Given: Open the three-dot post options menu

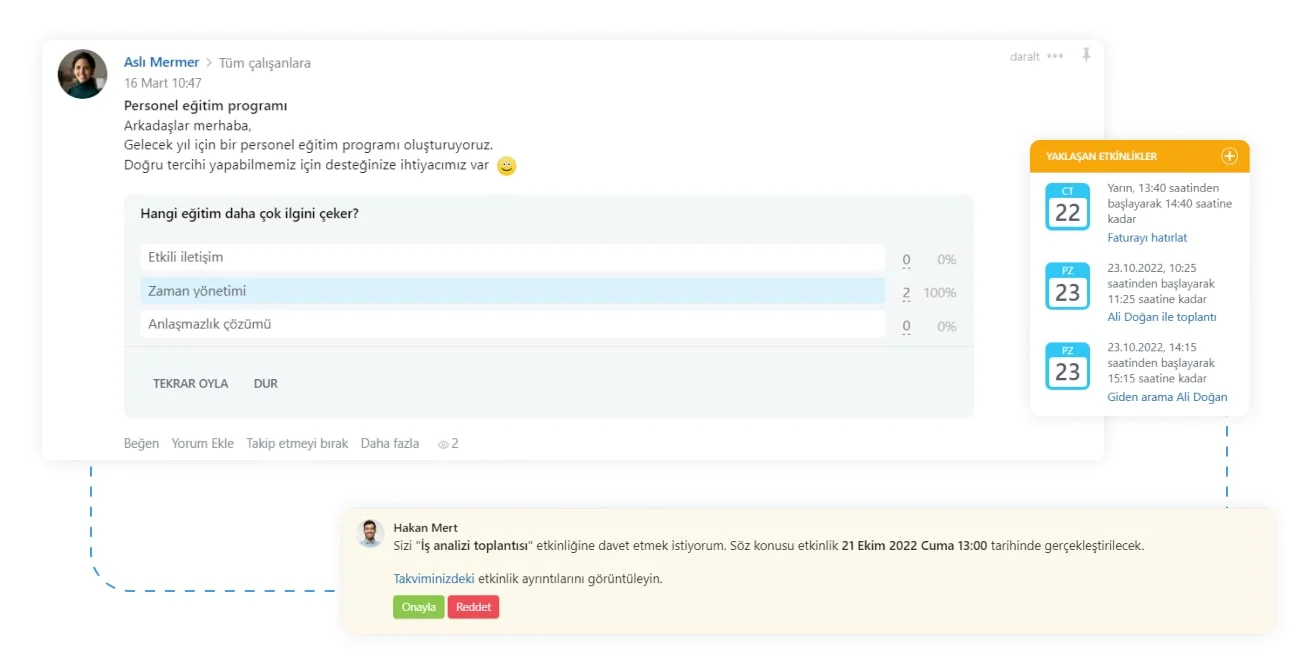Looking at the screenshot, I should coord(1055,56).
